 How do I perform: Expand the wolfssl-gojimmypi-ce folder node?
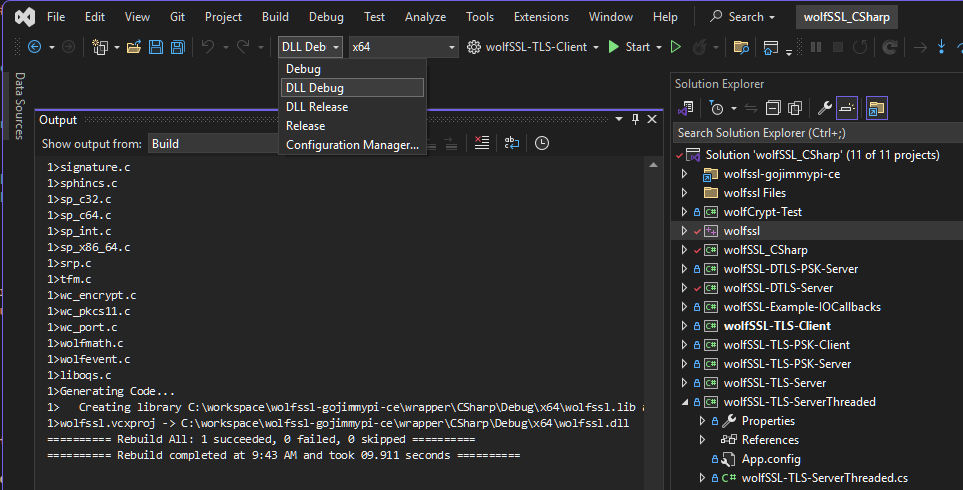[684, 174]
